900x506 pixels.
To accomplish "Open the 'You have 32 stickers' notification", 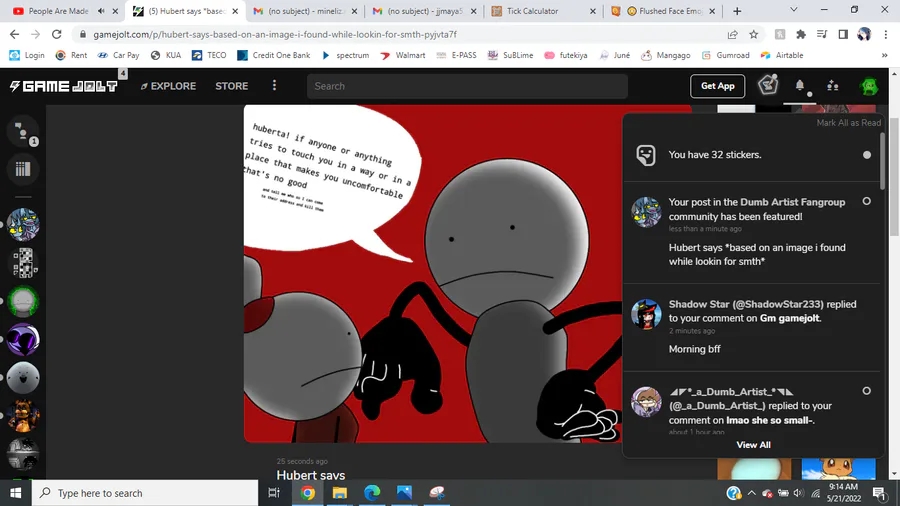I will tap(752, 155).
